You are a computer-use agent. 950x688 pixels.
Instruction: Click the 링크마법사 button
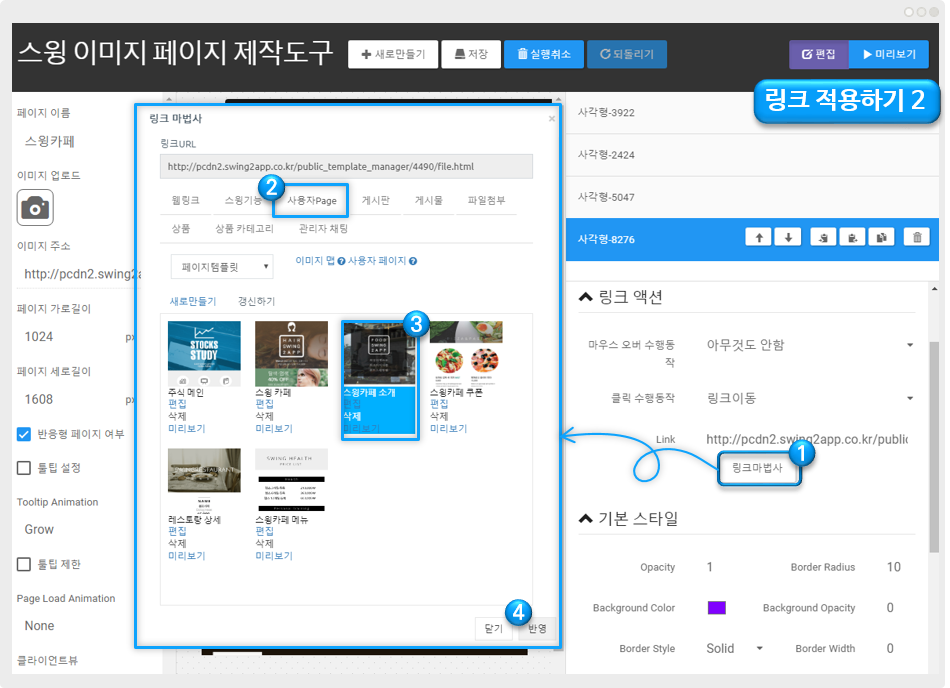(759, 468)
